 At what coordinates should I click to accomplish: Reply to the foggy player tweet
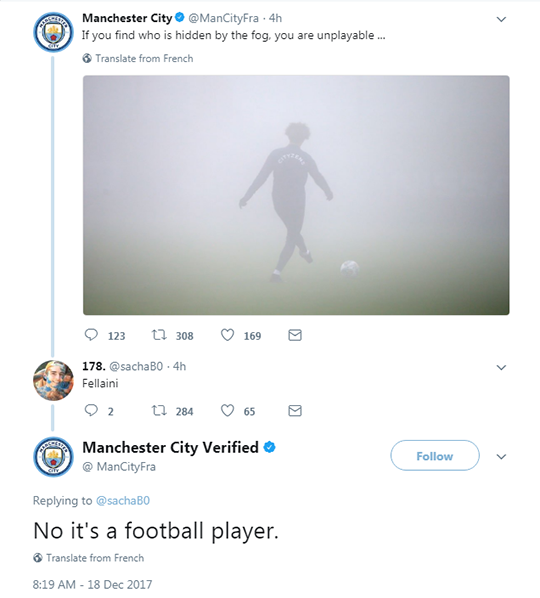point(91,335)
